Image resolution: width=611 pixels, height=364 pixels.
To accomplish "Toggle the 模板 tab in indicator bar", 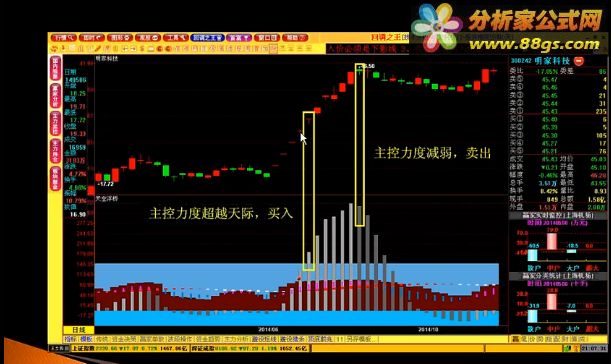I will point(87,339).
